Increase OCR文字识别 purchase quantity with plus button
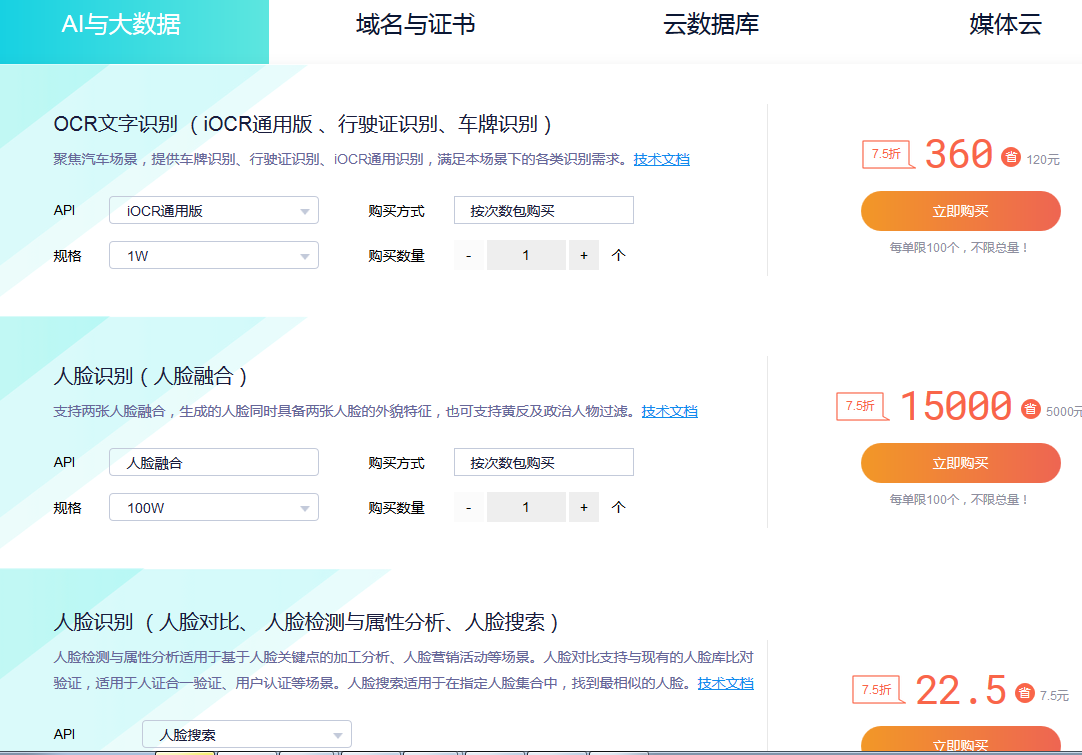 pos(584,256)
